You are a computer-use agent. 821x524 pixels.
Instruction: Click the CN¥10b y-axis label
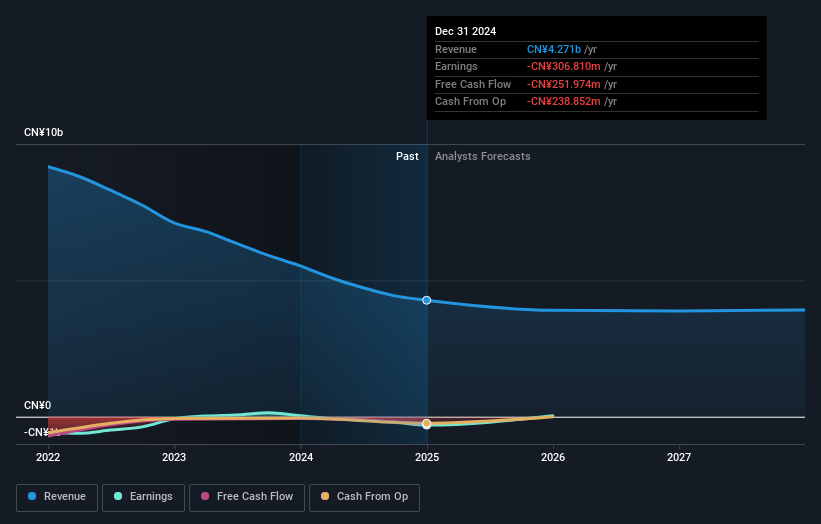pyautogui.click(x=43, y=132)
